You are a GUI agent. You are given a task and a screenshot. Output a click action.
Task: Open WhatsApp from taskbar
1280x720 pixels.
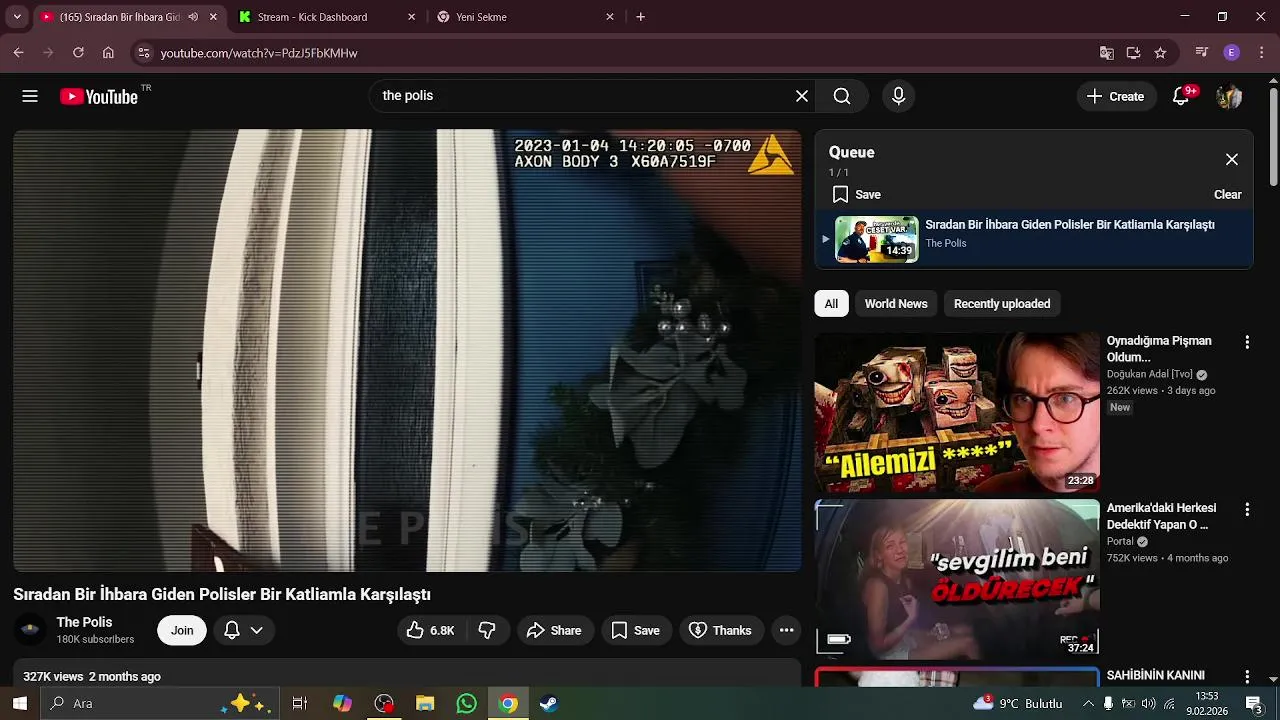point(467,703)
